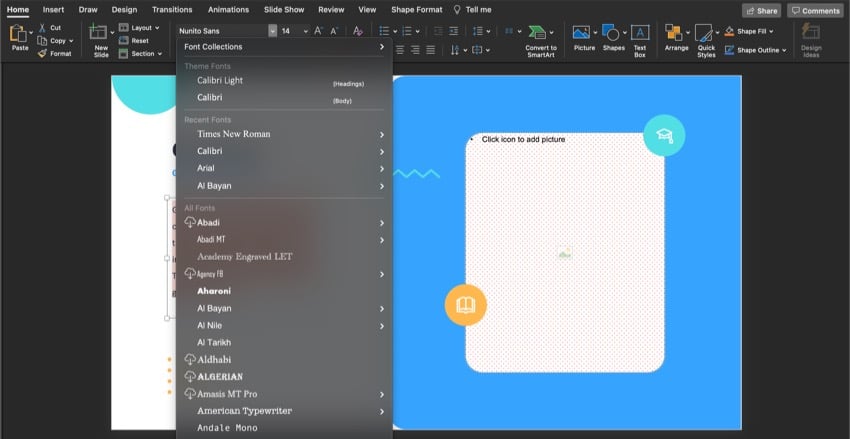Open the Layout dropdown
Viewport: 850px width, 439px height.
pos(141,28)
